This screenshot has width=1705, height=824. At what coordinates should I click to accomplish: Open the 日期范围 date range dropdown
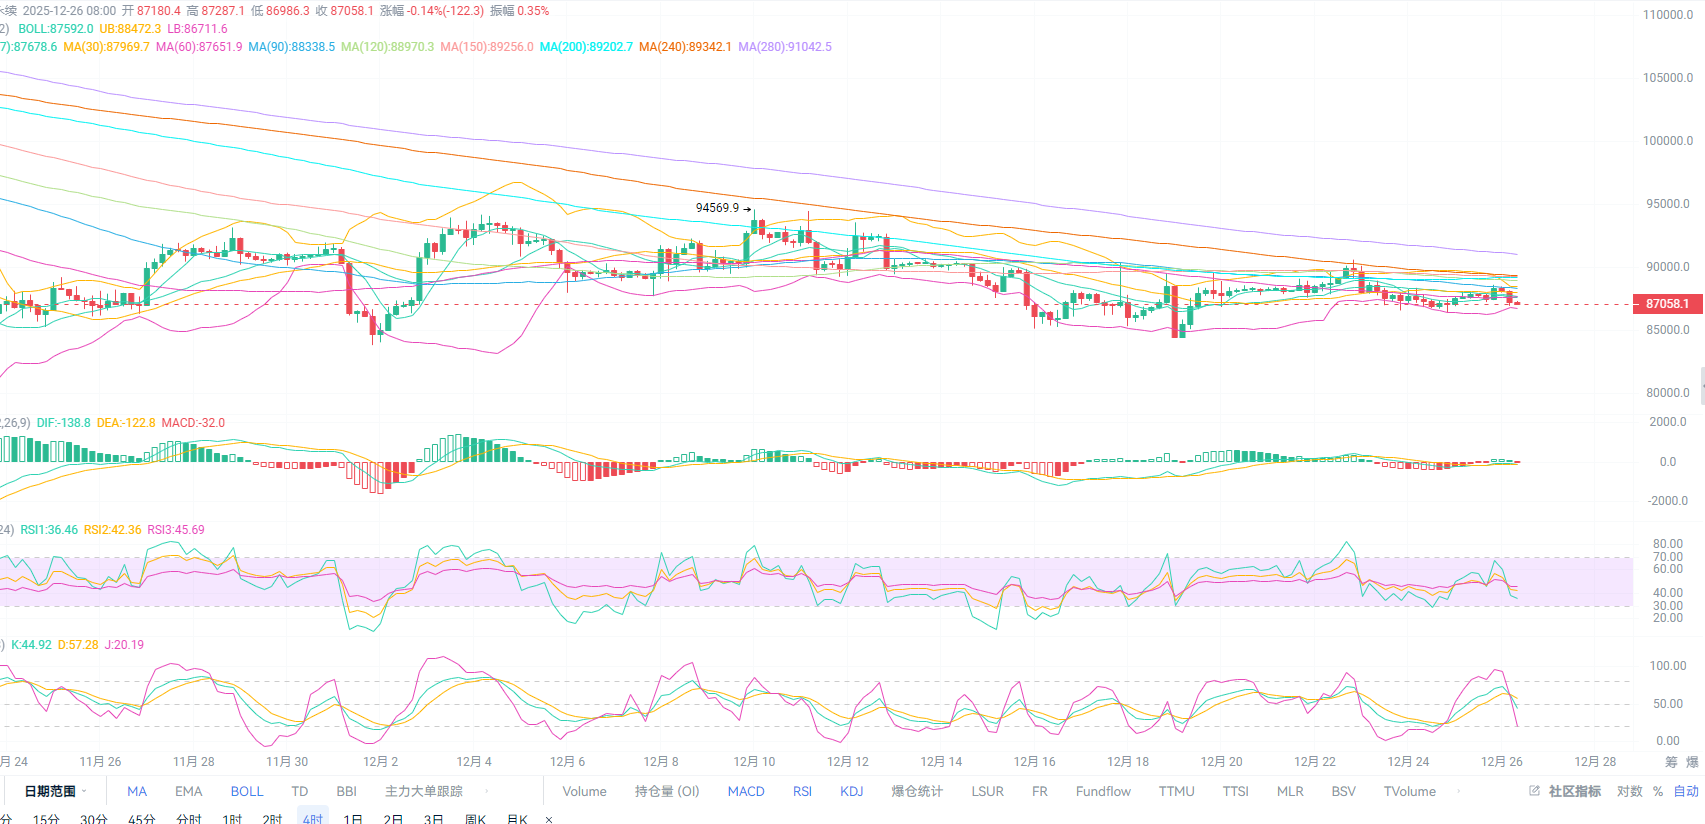click(55, 791)
